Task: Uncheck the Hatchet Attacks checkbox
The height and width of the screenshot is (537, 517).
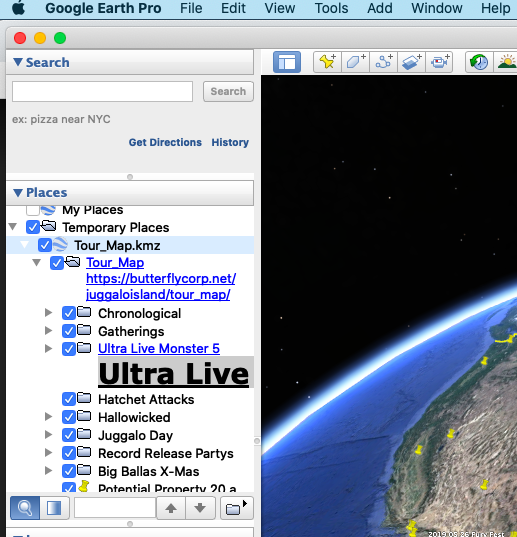Action: tap(69, 399)
